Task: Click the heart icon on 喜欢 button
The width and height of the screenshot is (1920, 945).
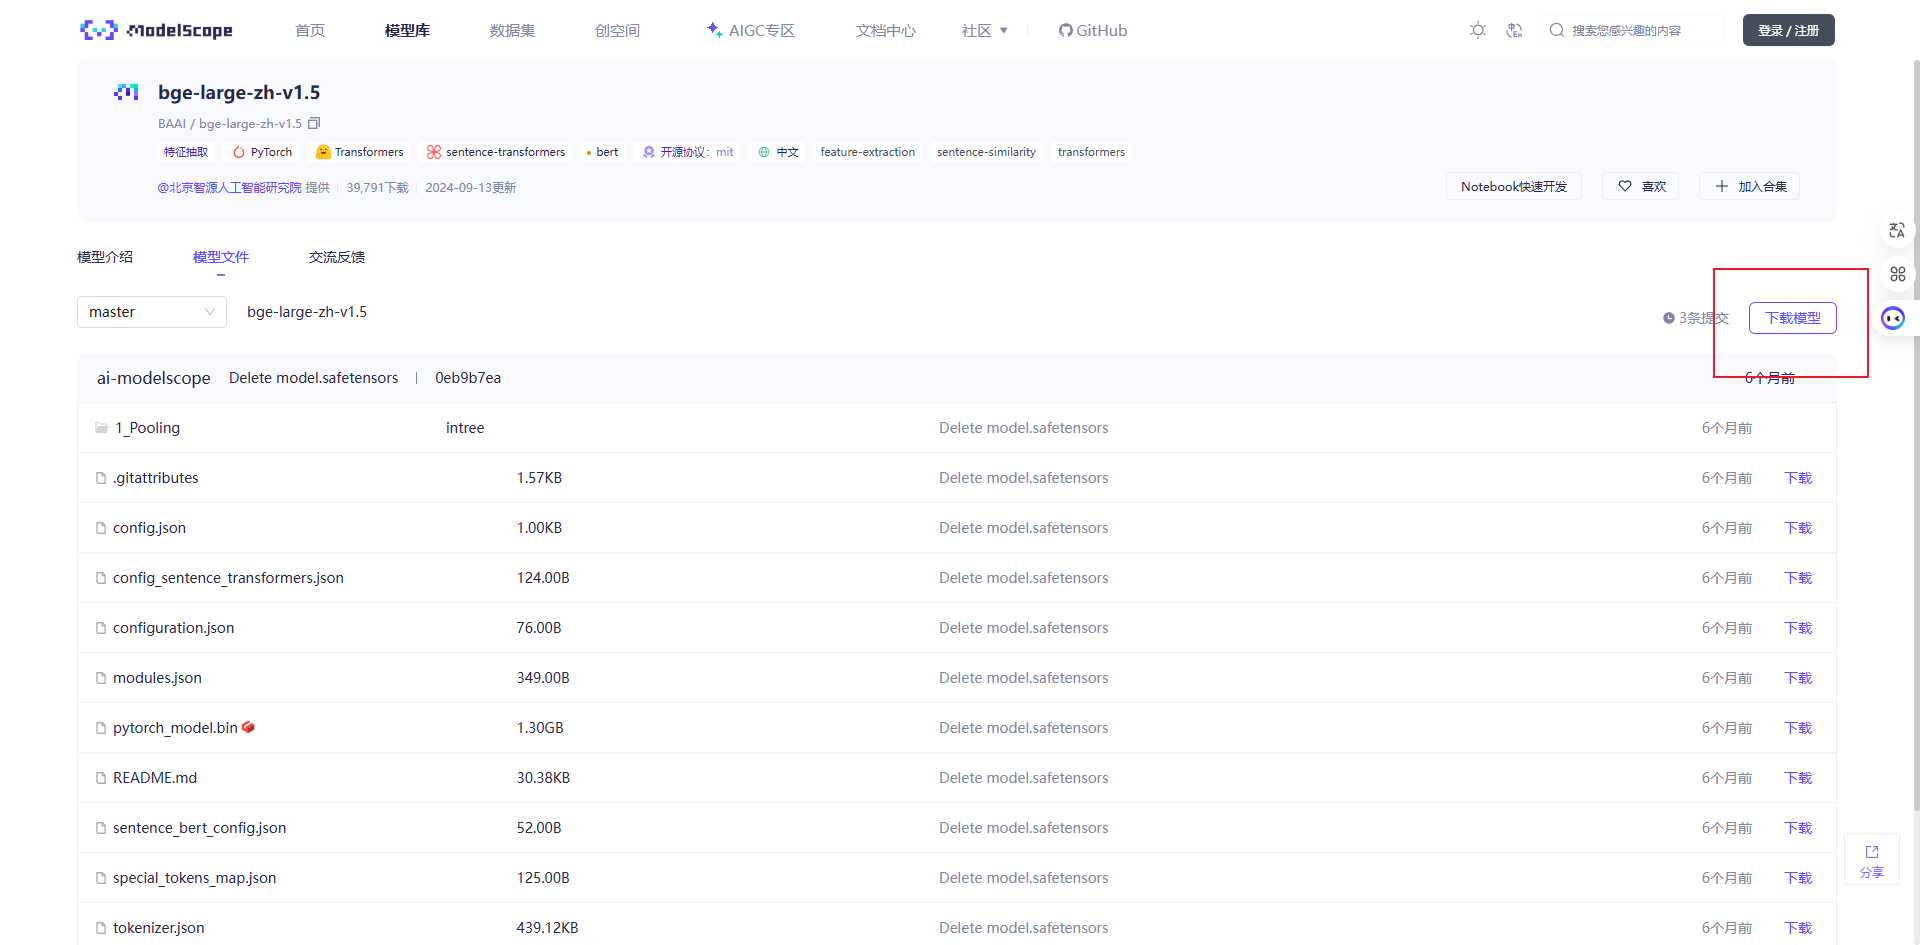Action: pyautogui.click(x=1625, y=186)
